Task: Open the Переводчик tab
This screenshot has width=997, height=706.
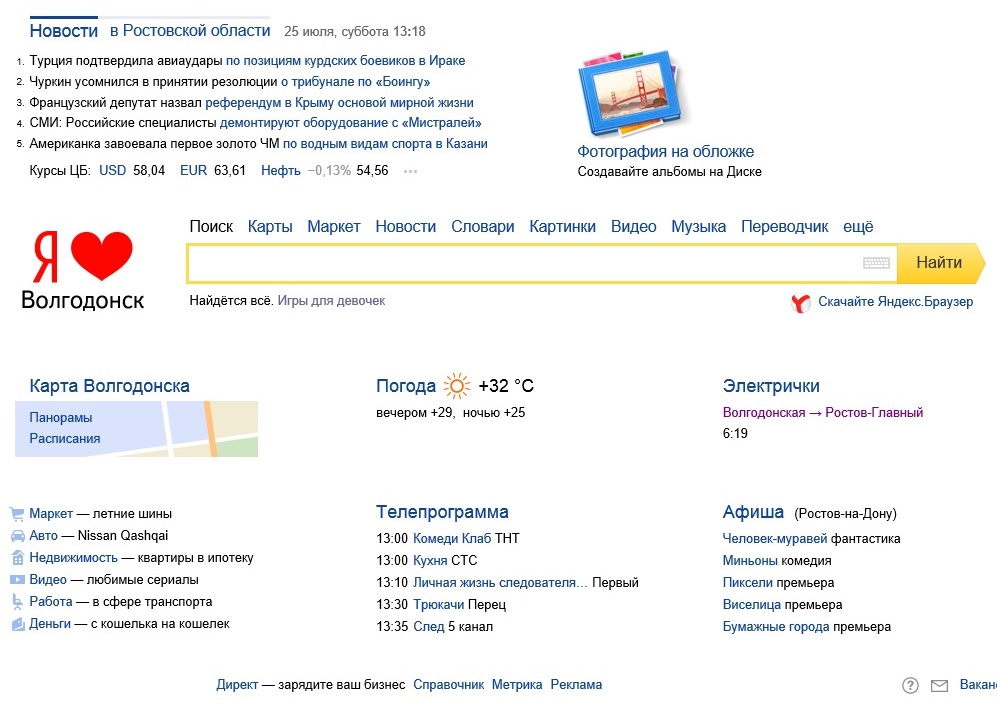Action: pos(785,226)
